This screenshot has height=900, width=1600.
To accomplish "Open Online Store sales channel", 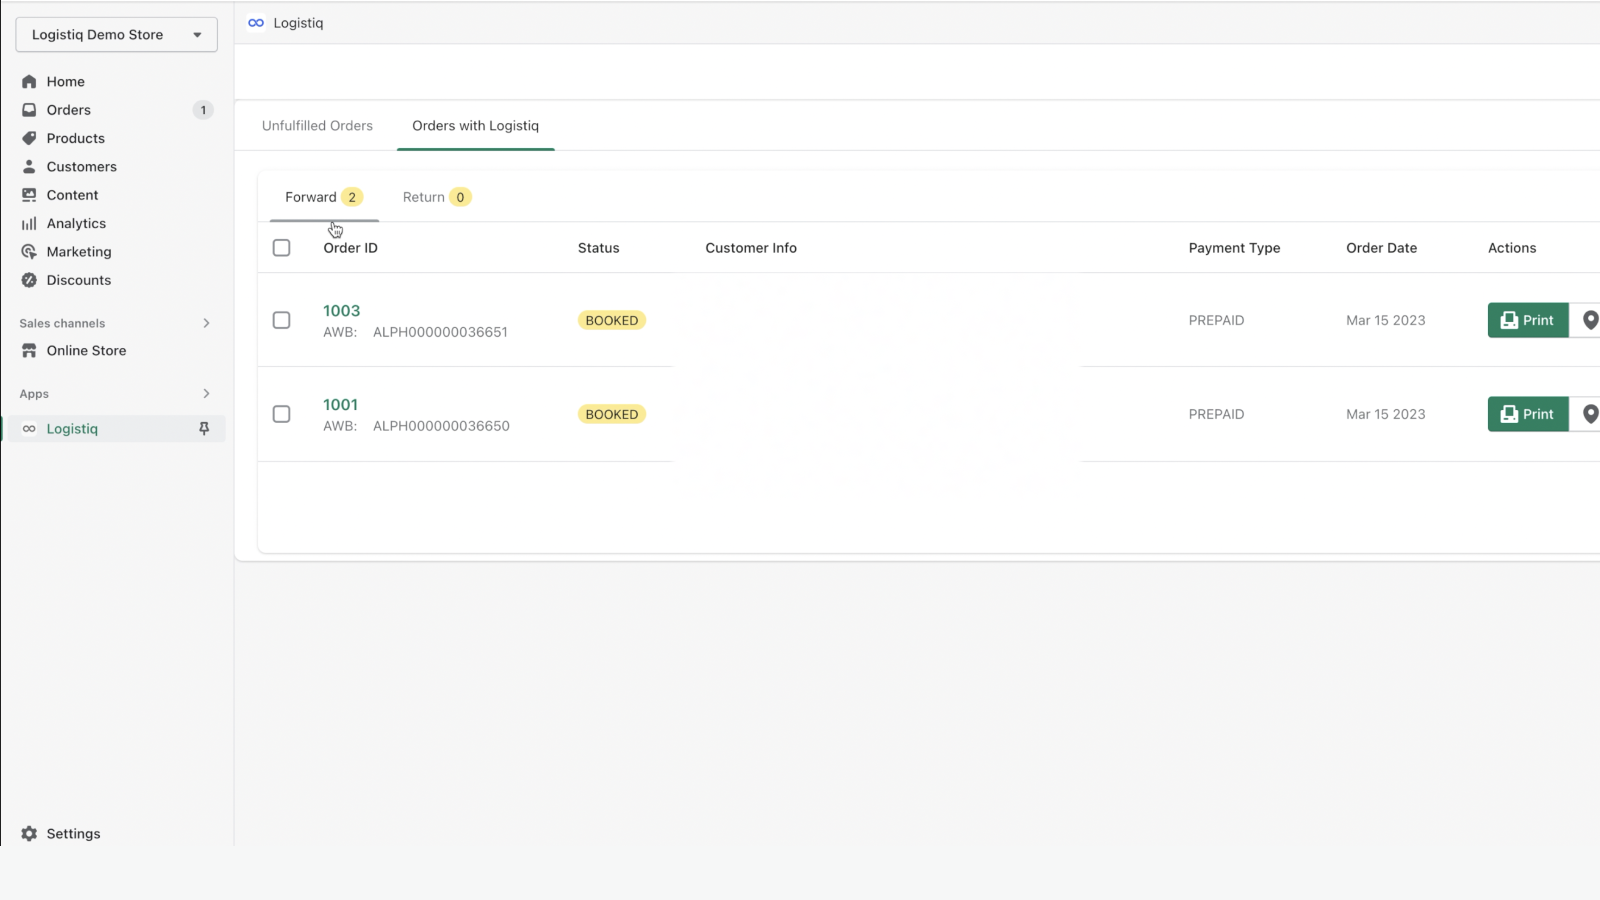I will pos(87,351).
